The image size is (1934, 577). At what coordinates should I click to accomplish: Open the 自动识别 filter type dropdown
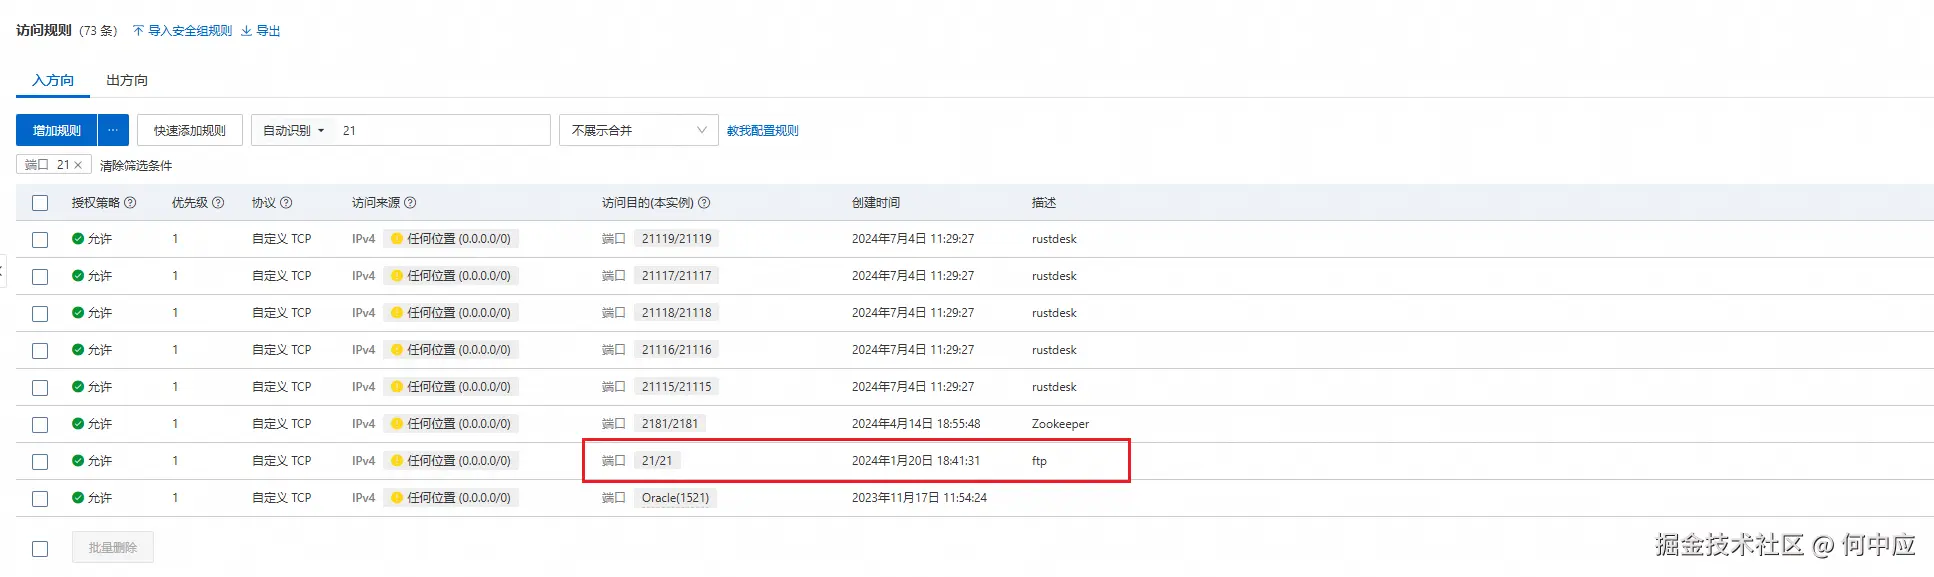[293, 130]
